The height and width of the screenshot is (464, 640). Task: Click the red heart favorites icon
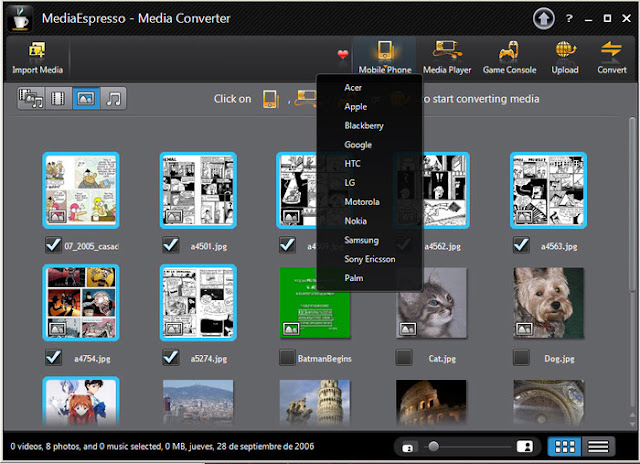[x=343, y=54]
